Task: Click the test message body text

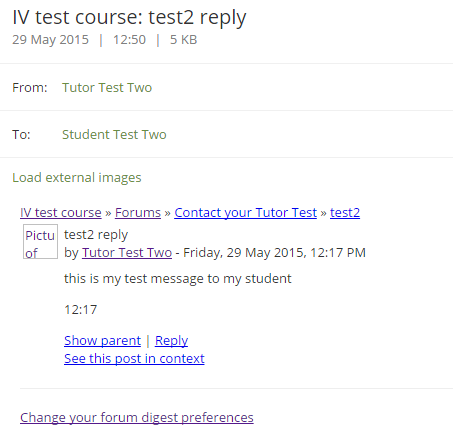Action: [178, 279]
